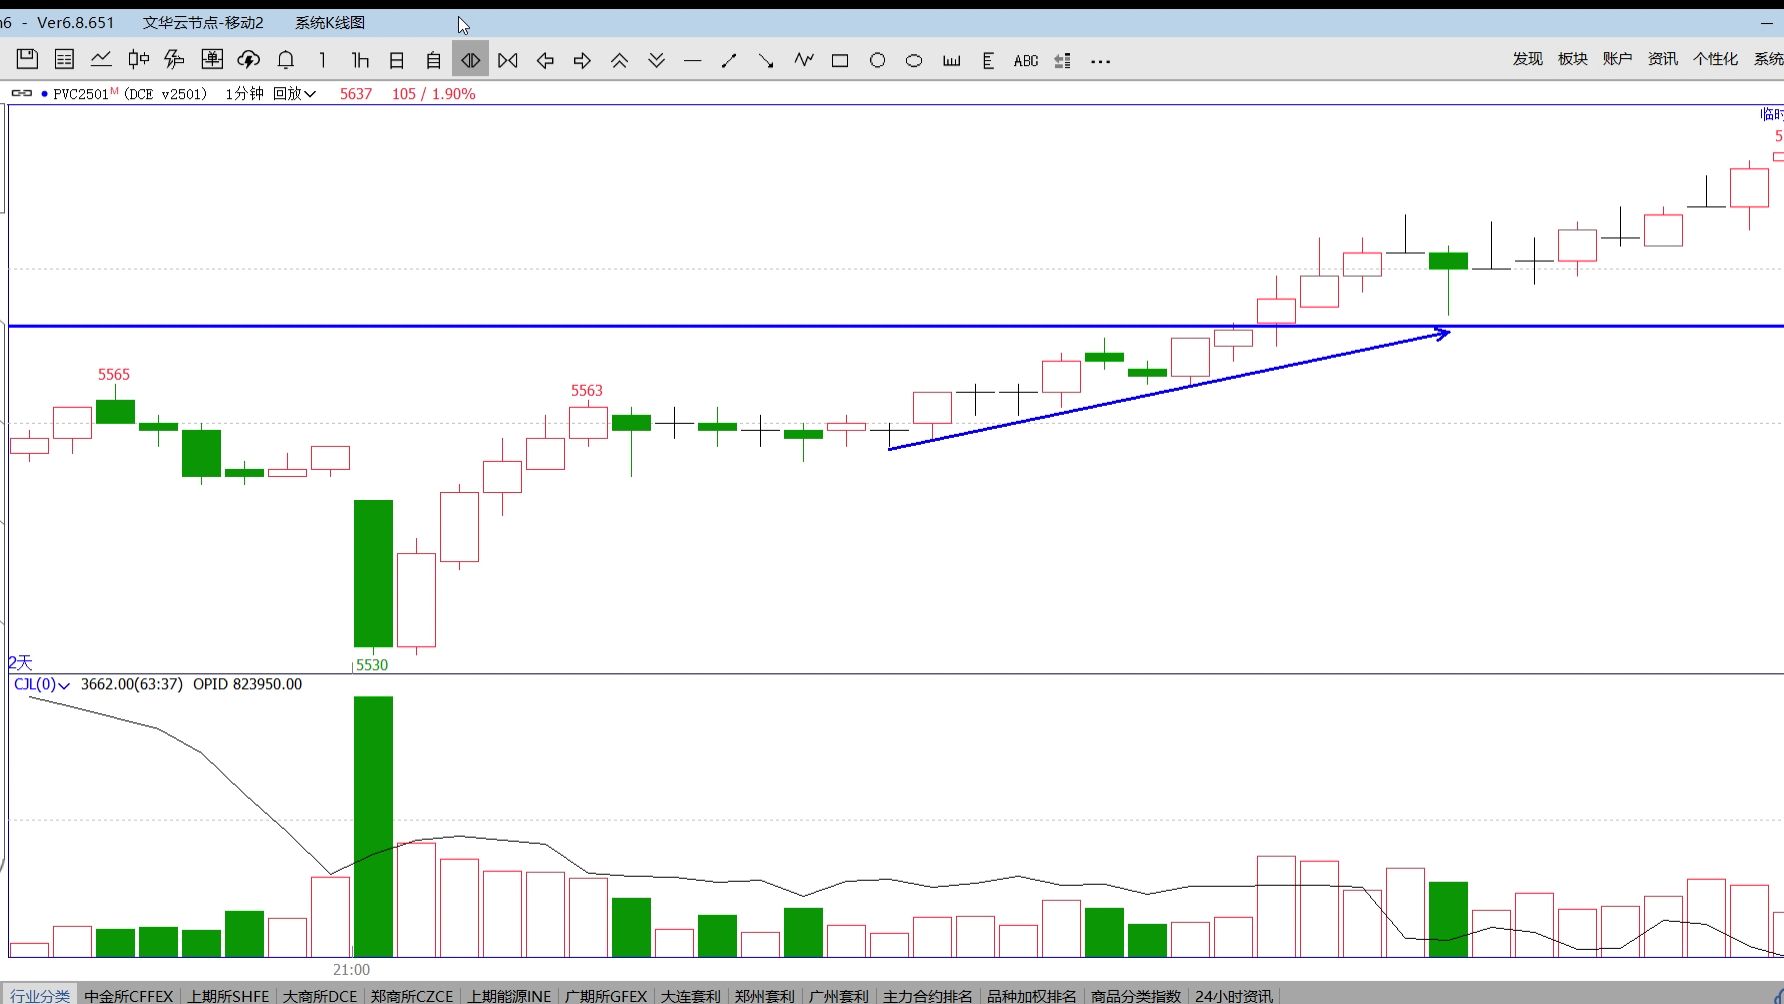Click the 分 tick chart icon
The height and width of the screenshot is (1004, 1784).
pyautogui.click(x=174, y=60)
